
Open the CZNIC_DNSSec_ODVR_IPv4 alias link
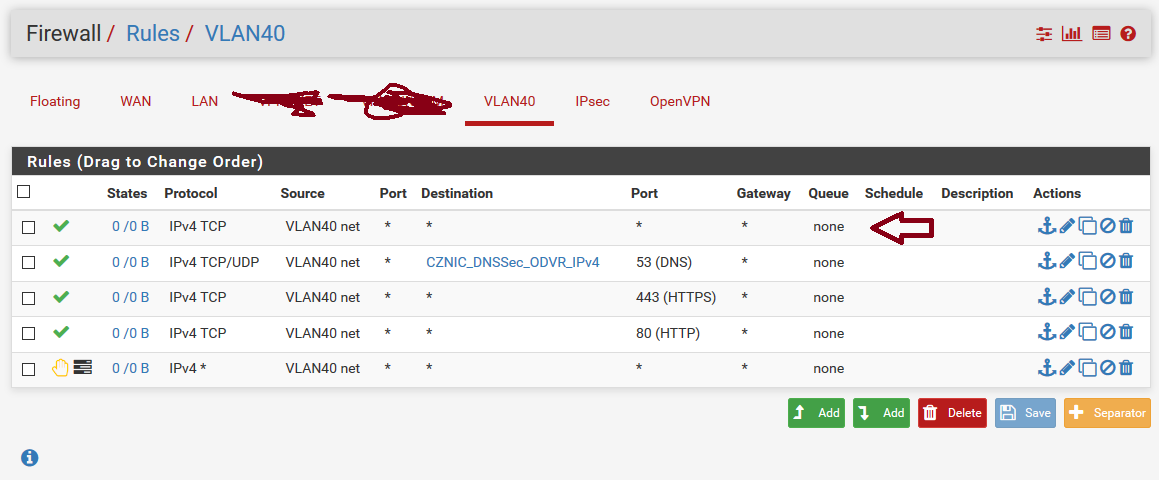512,262
